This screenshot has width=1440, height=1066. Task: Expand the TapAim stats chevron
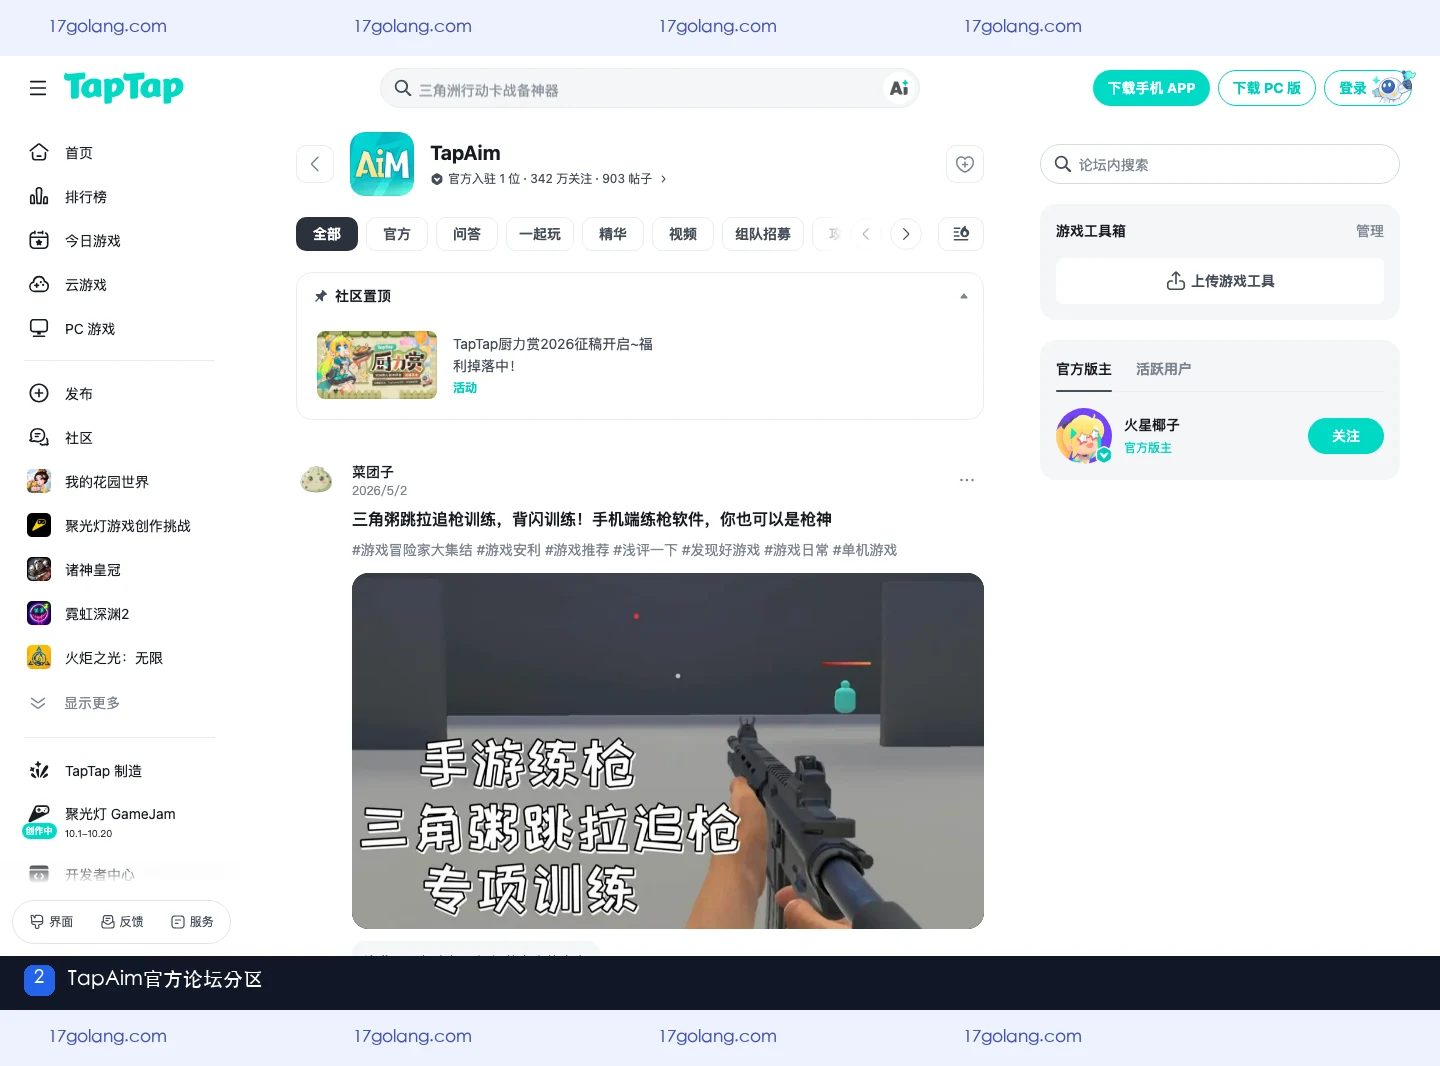coord(663,179)
